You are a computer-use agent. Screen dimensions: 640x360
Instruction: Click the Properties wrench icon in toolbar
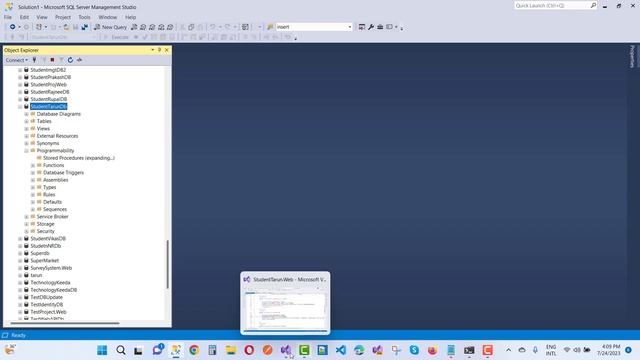click(371, 27)
